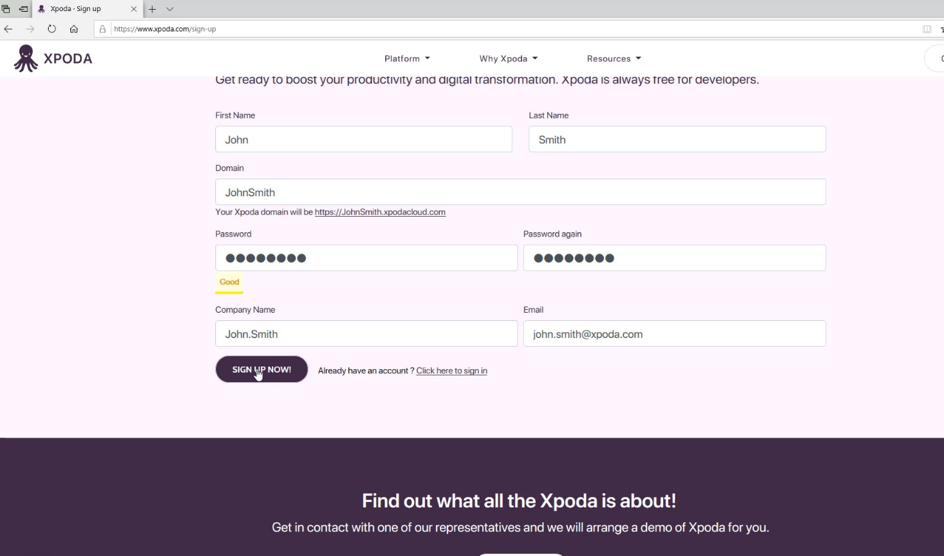This screenshot has height=556, width=944.
Task: Click the Company Name label
Action: 245,310
